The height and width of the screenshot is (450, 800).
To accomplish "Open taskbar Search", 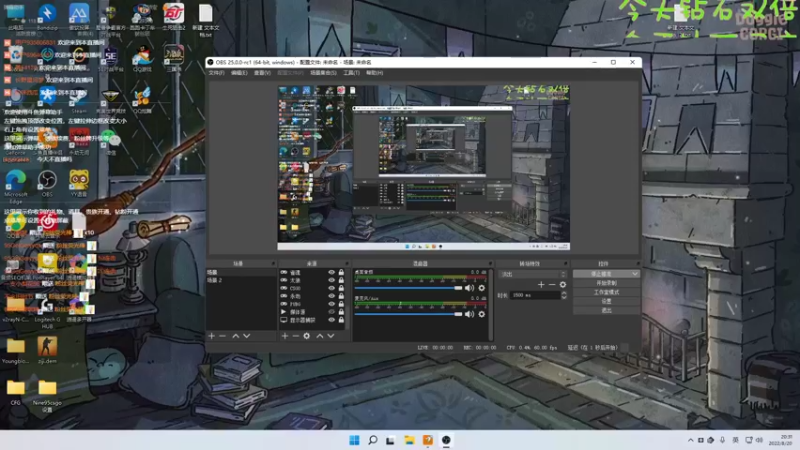I will coord(372,440).
